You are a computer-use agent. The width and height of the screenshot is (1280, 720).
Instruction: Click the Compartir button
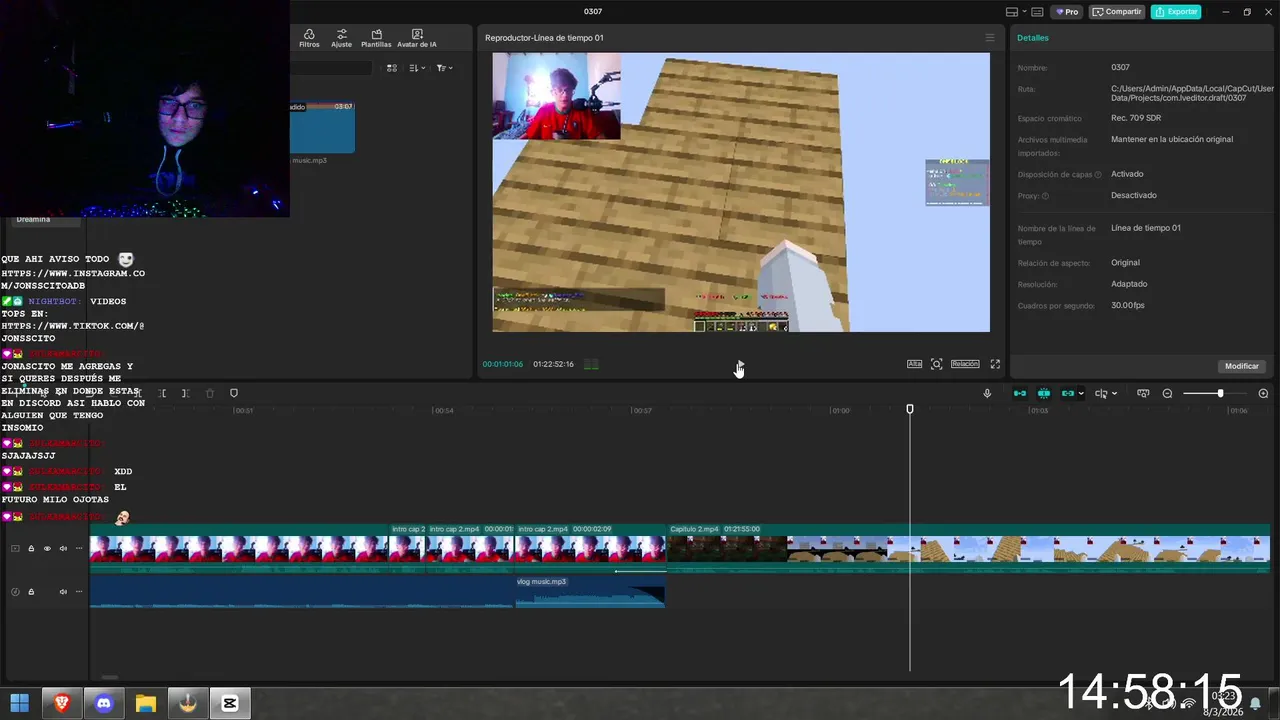click(1117, 12)
